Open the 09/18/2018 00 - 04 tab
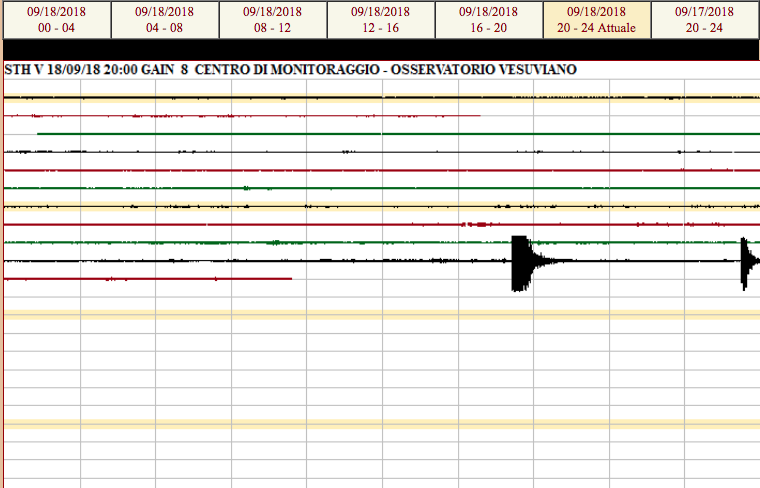 pyautogui.click(x=56, y=20)
